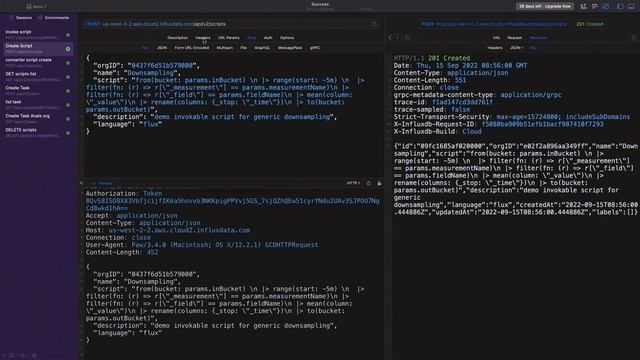The height and width of the screenshot is (360, 640).
Task: Switch to the Options tab
Action: [287, 38]
